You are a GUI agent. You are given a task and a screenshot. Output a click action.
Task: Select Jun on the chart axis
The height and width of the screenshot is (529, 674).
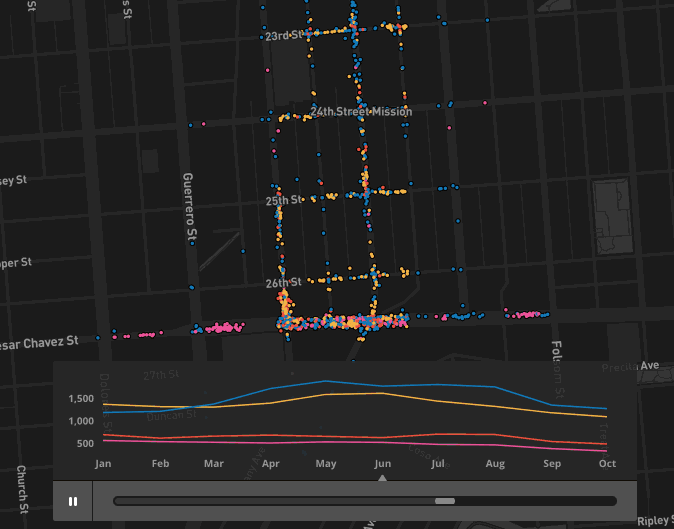pyautogui.click(x=383, y=464)
